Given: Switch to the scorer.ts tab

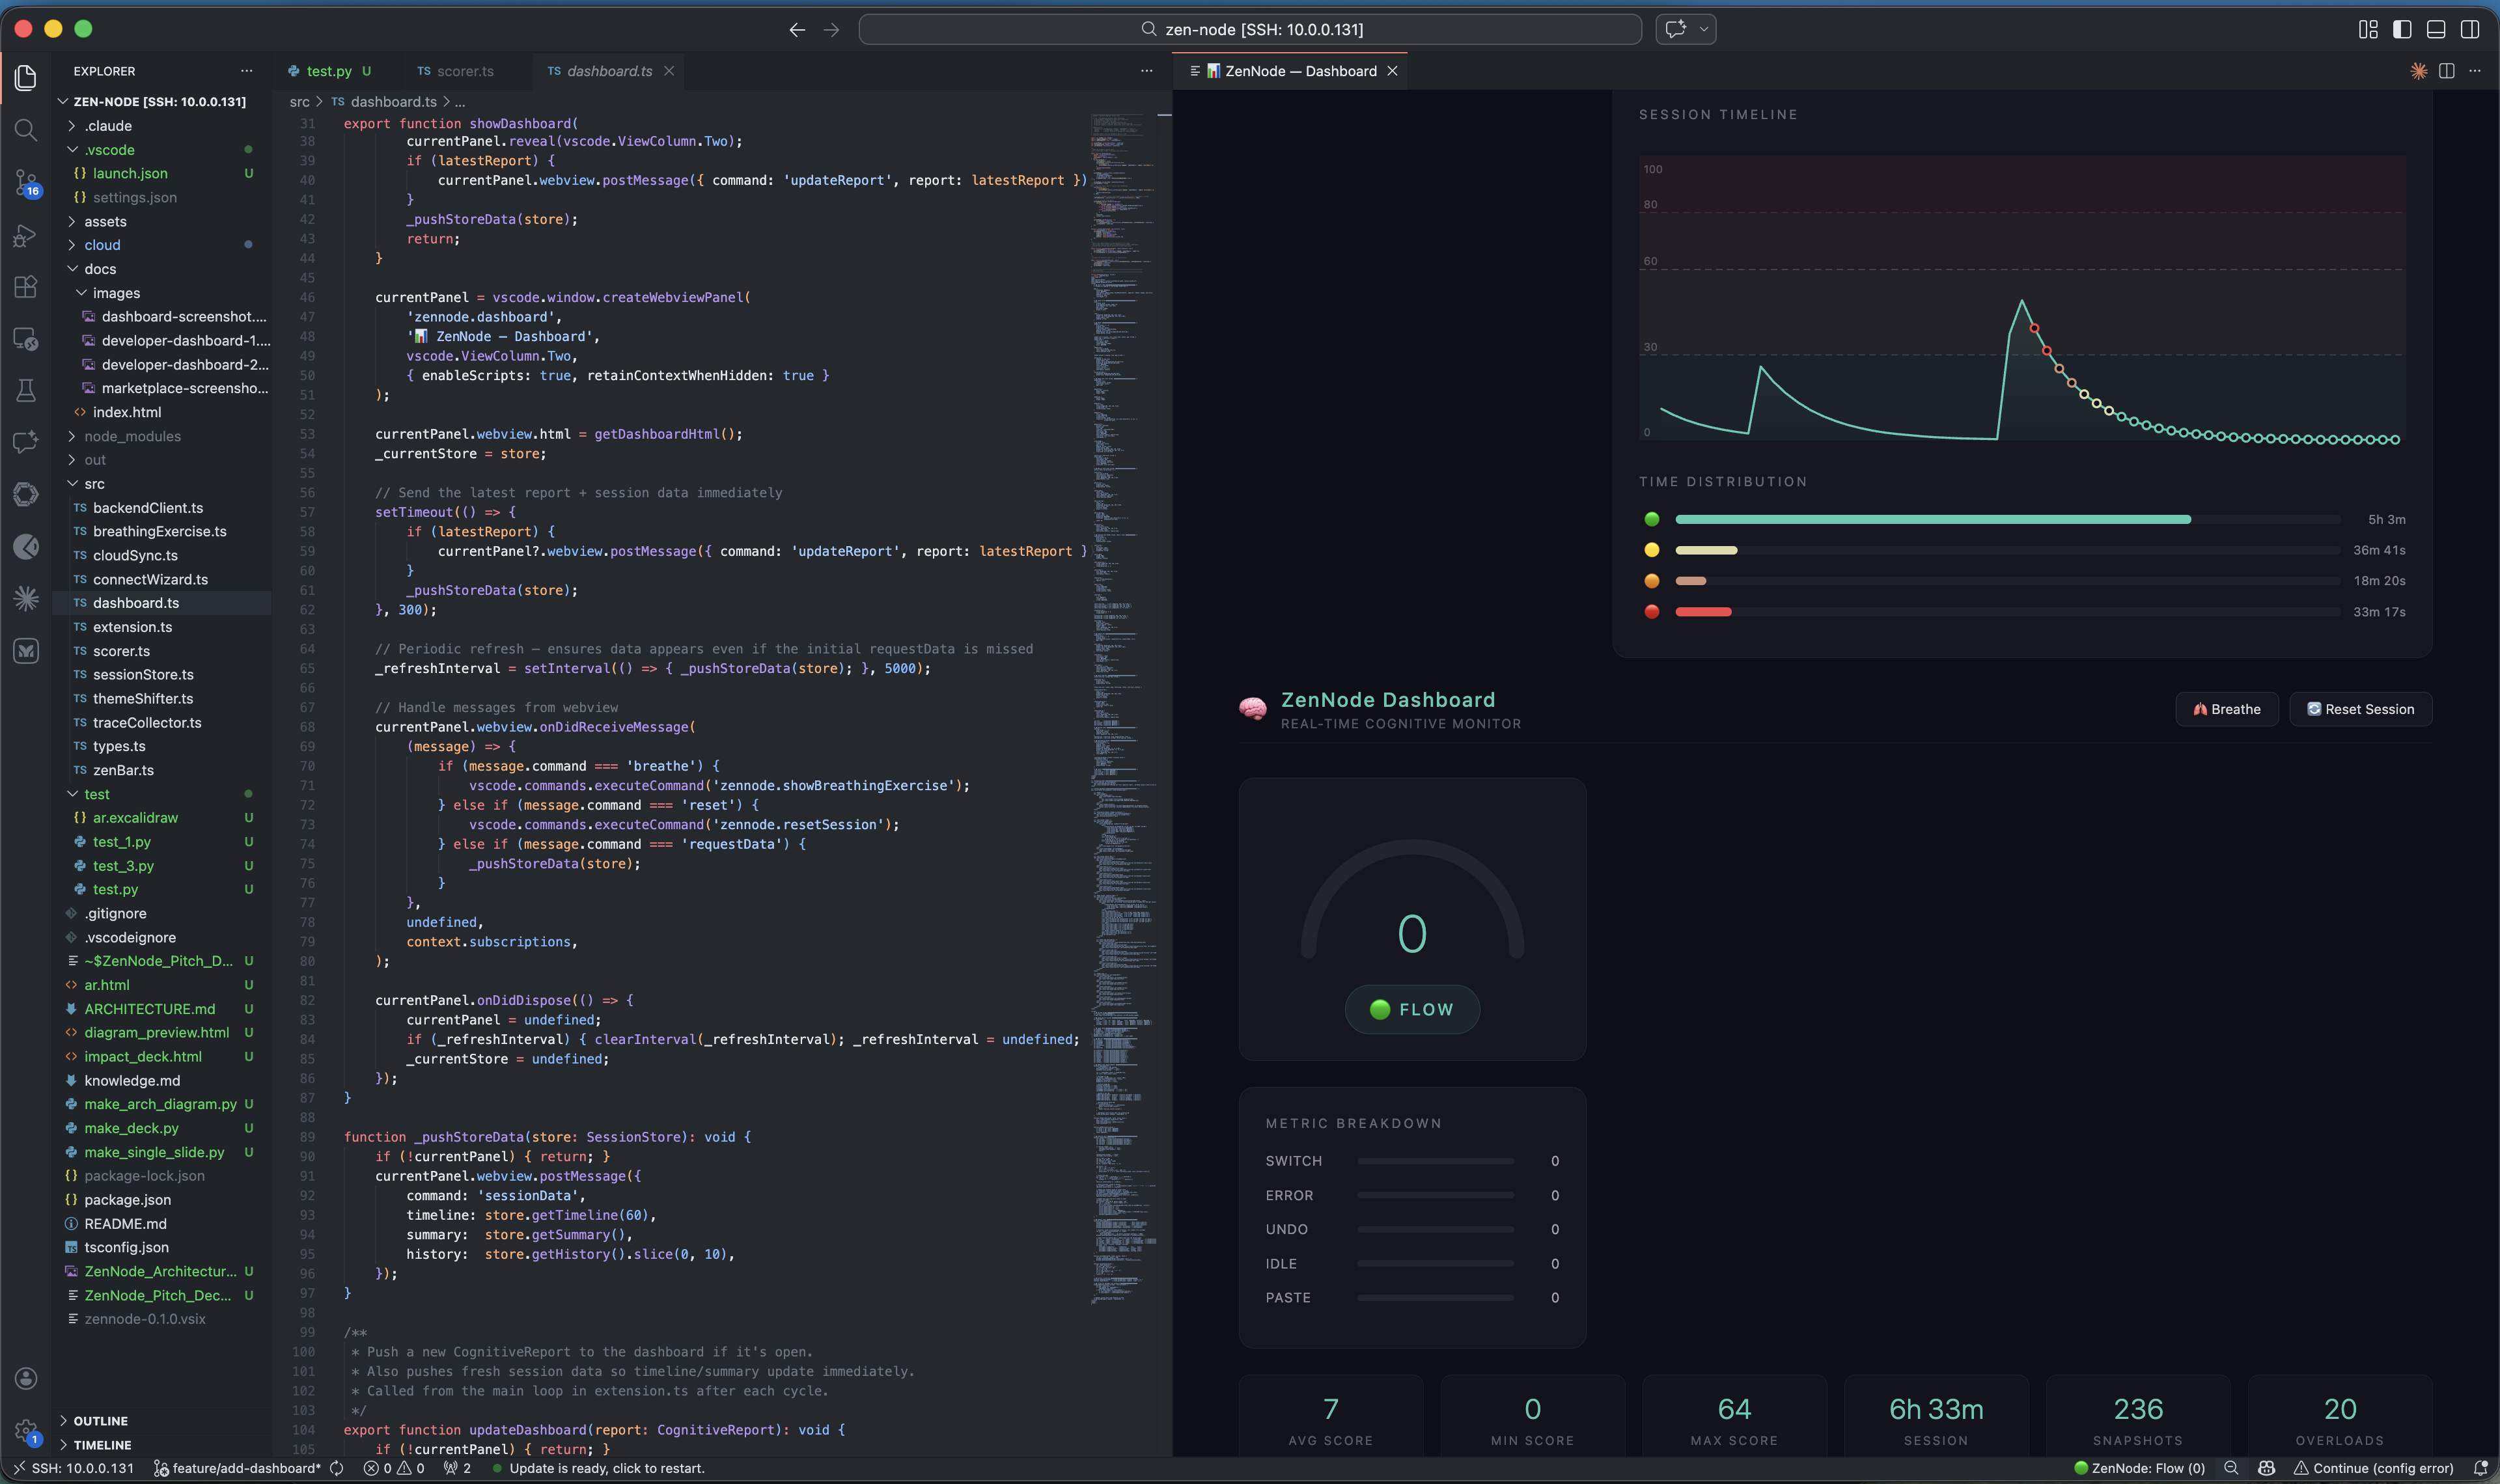Looking at the screenshot, I should (x=465, y=71).
